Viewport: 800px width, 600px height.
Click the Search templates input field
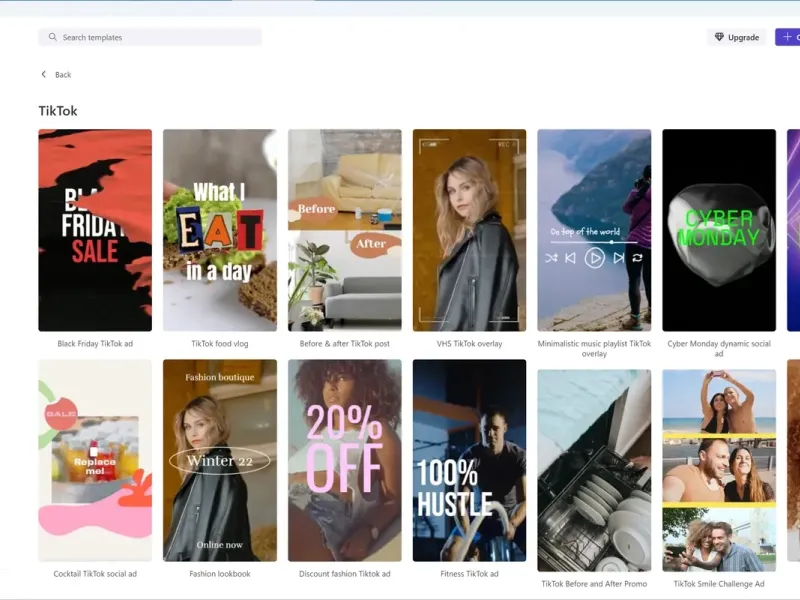tap(149, 37)
